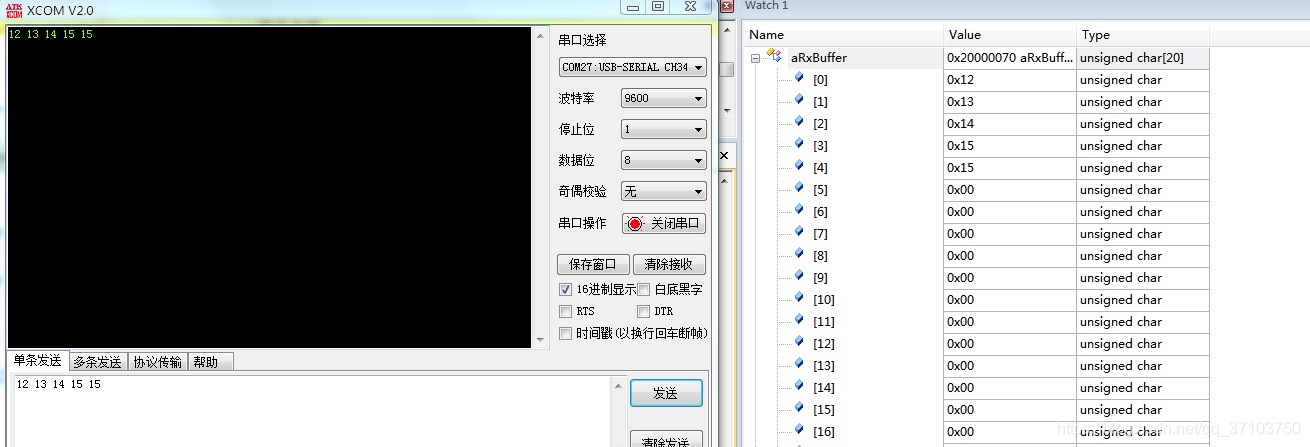Click the 关闭串口 close port button

664,223
